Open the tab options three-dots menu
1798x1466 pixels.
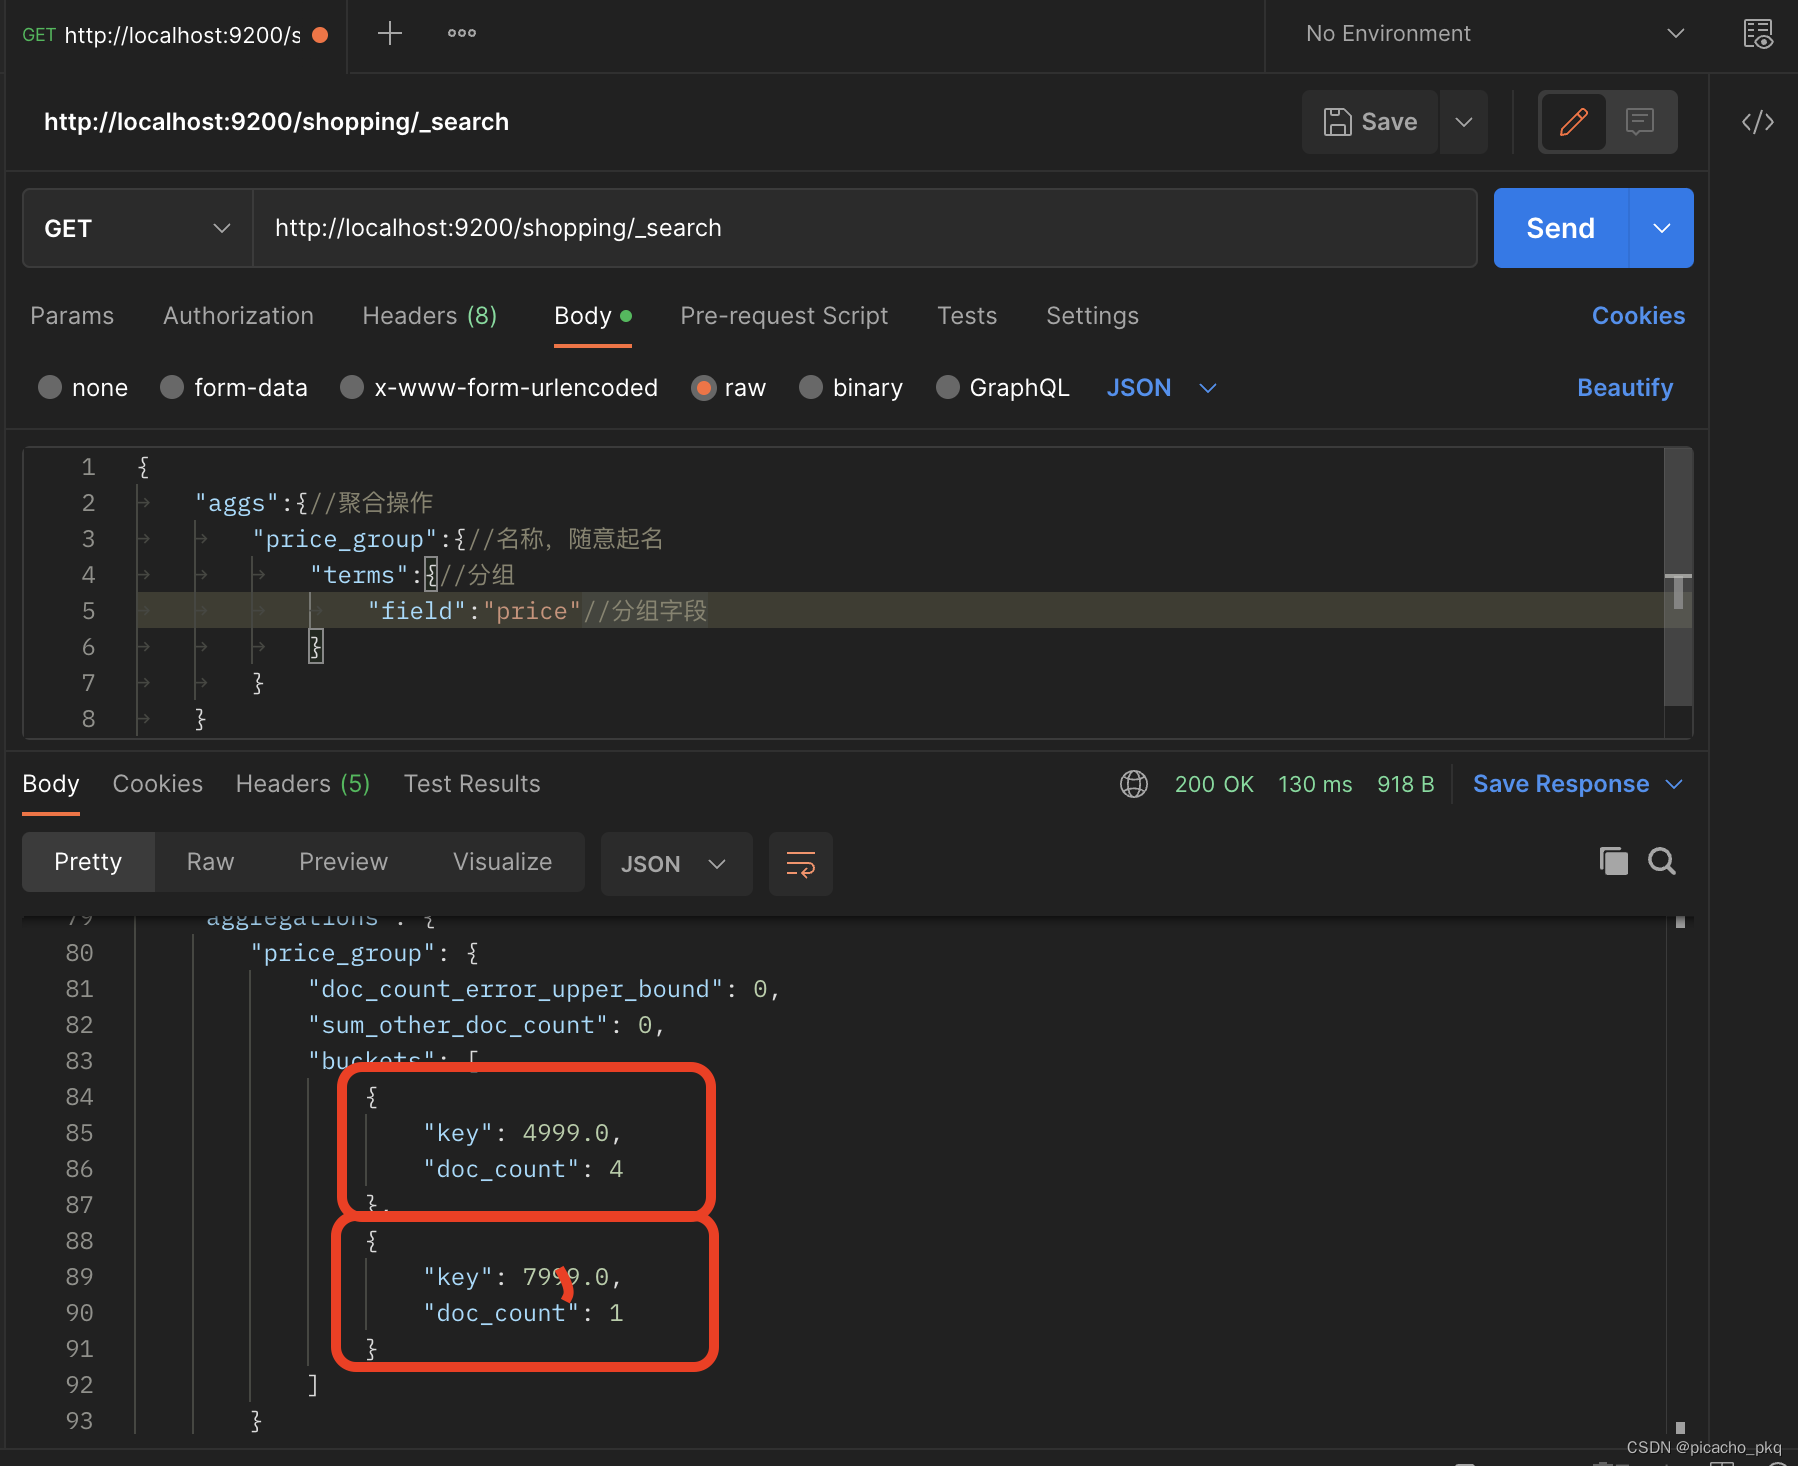[461, 33]
